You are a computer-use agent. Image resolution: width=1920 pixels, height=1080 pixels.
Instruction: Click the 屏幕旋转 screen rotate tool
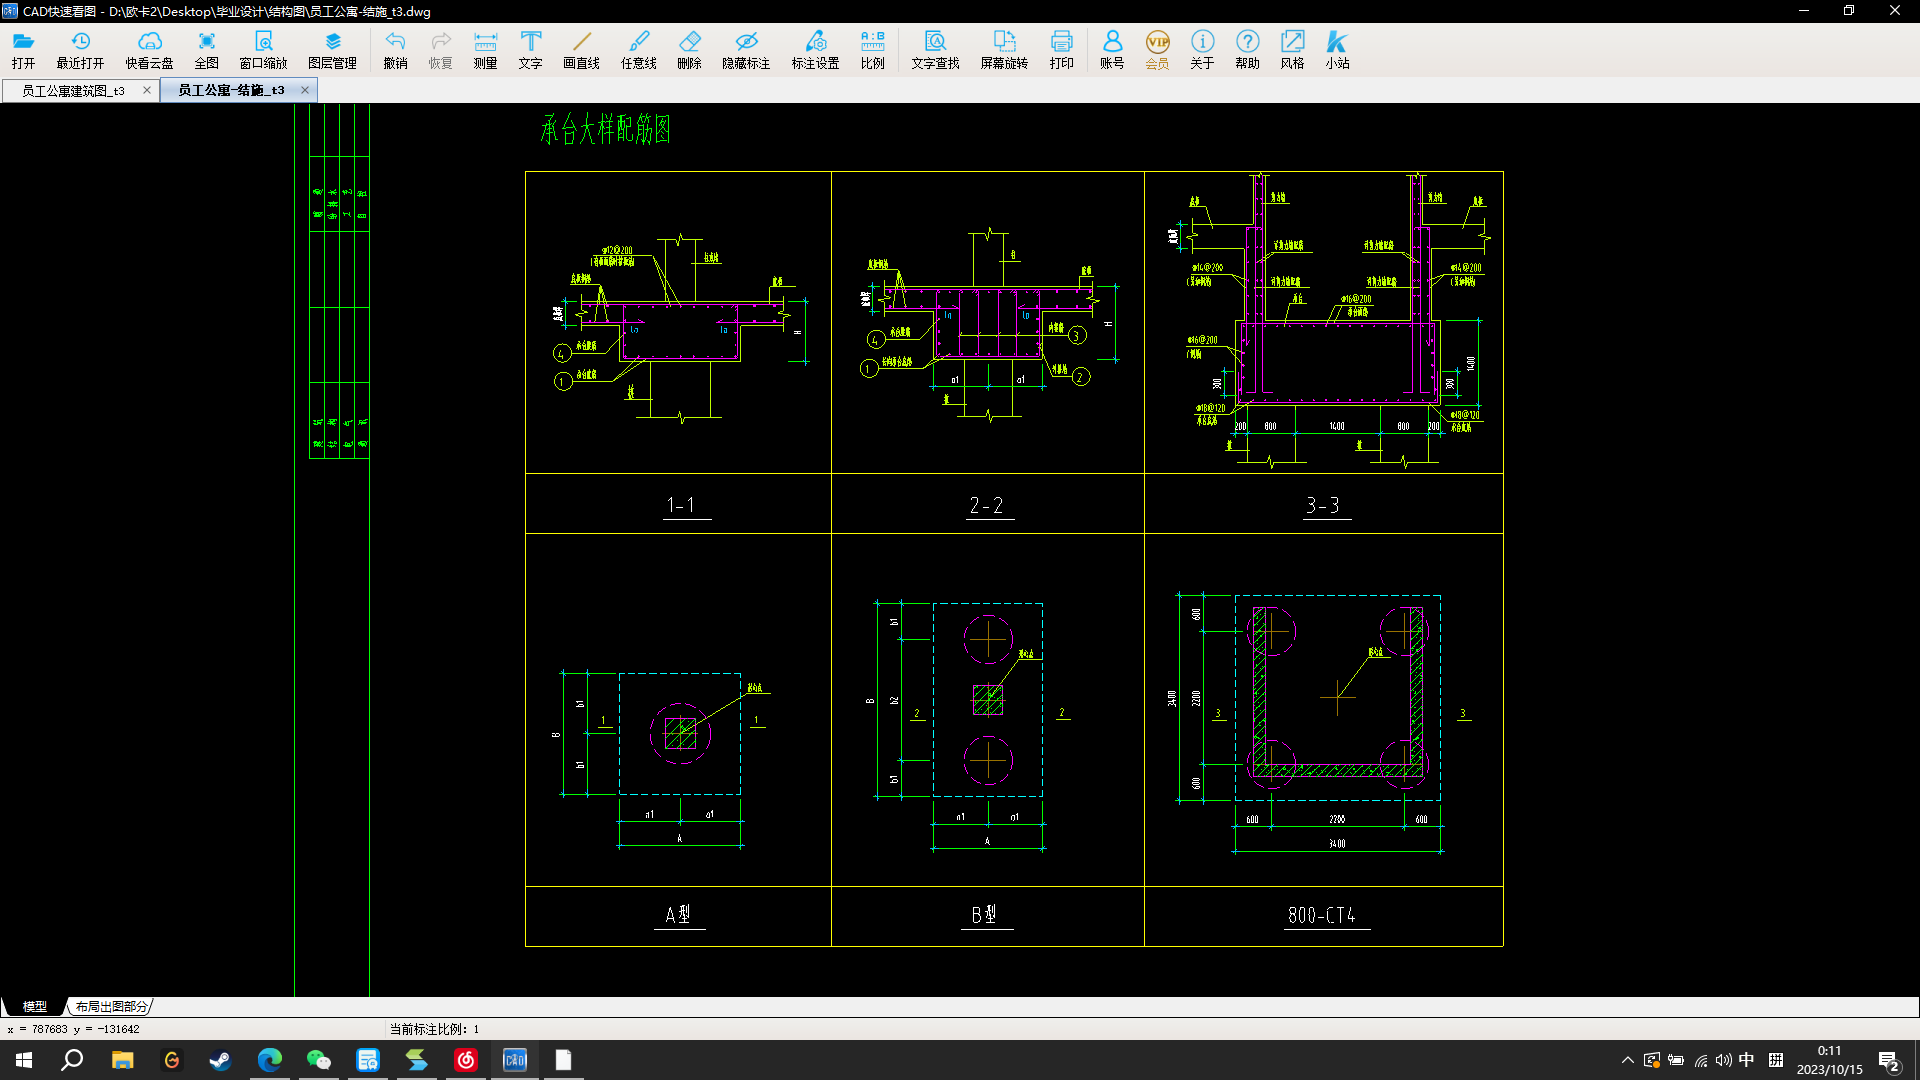point(1004,49)
